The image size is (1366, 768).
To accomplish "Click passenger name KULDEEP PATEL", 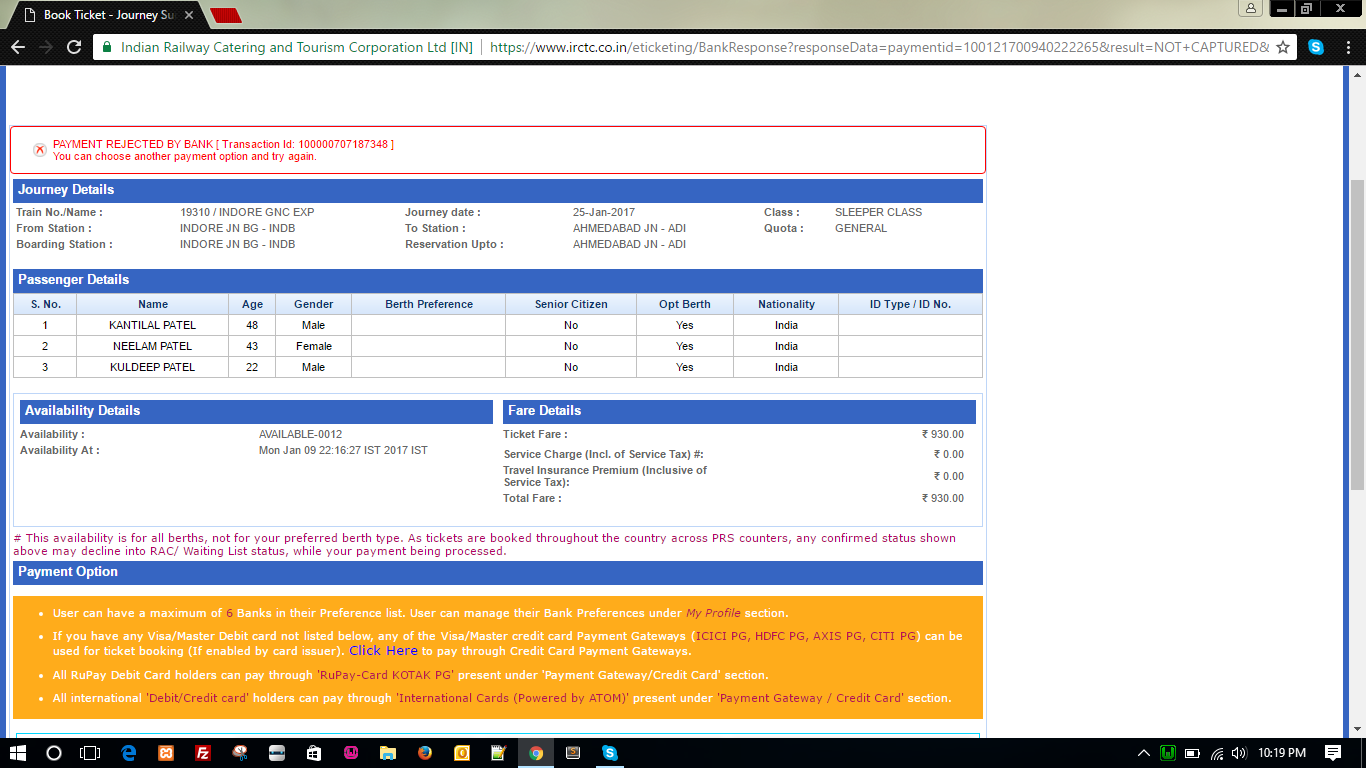I will point(153,367).
